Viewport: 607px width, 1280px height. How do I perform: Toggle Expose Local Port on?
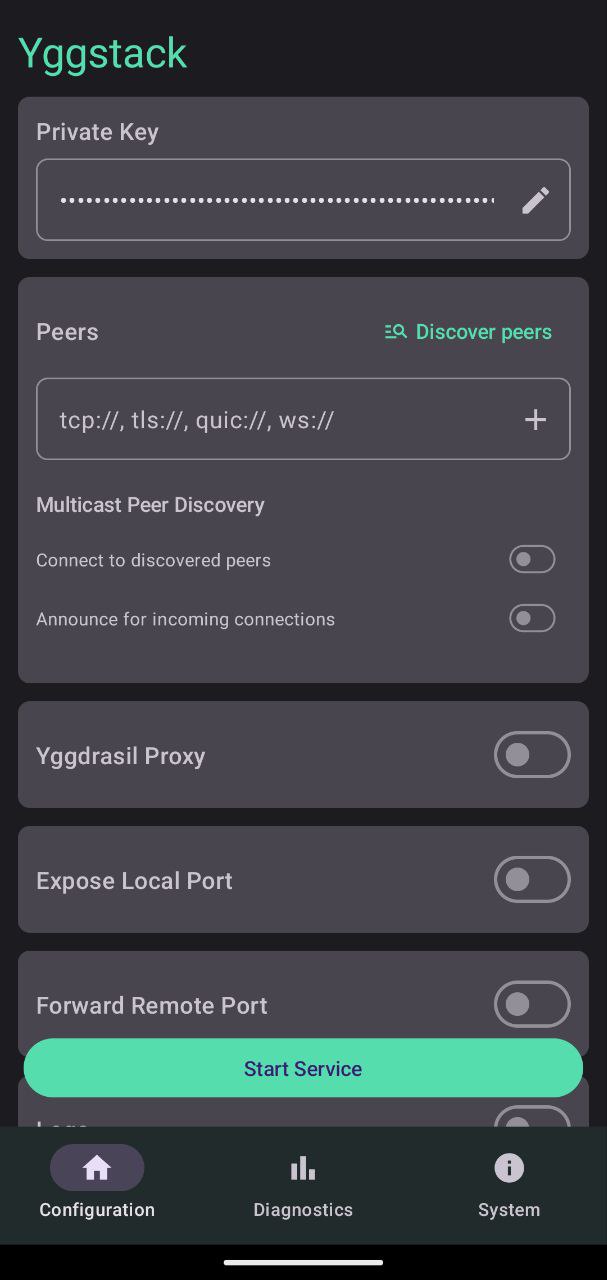click(532, 879)
